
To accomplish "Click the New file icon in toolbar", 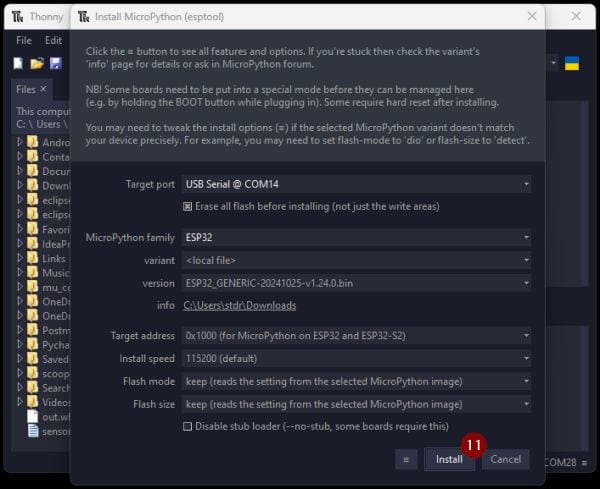I will coord(18,63).
